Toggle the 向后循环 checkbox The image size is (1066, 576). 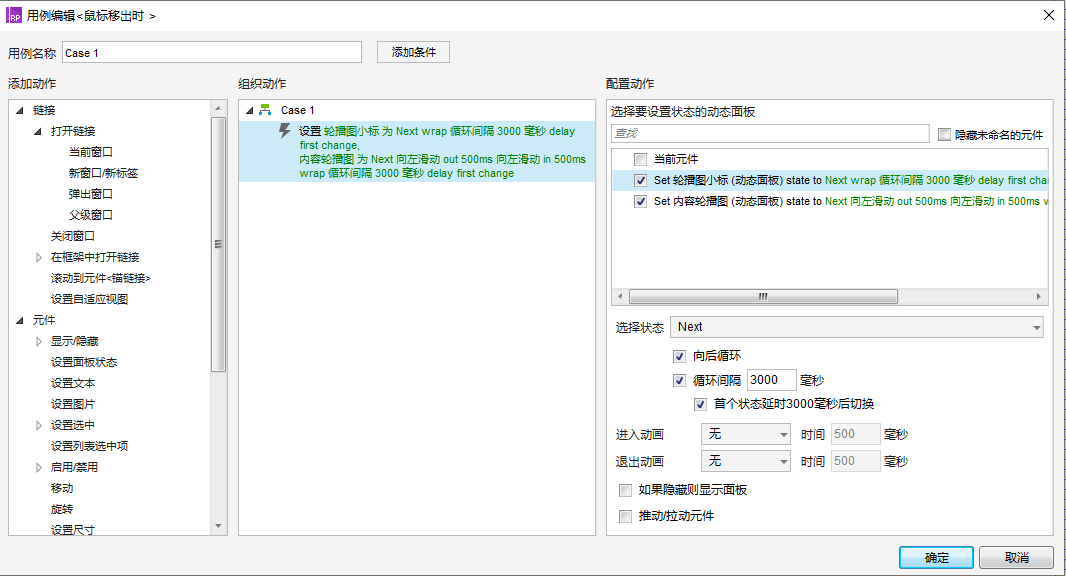(678, 356)
